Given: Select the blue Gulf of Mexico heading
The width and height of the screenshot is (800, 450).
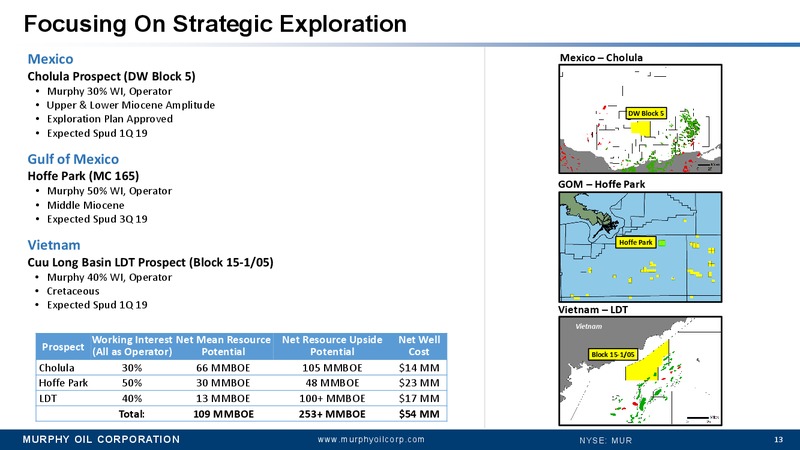Looking at the screenshot, I should pyautogui.click(x=73, y=159).
